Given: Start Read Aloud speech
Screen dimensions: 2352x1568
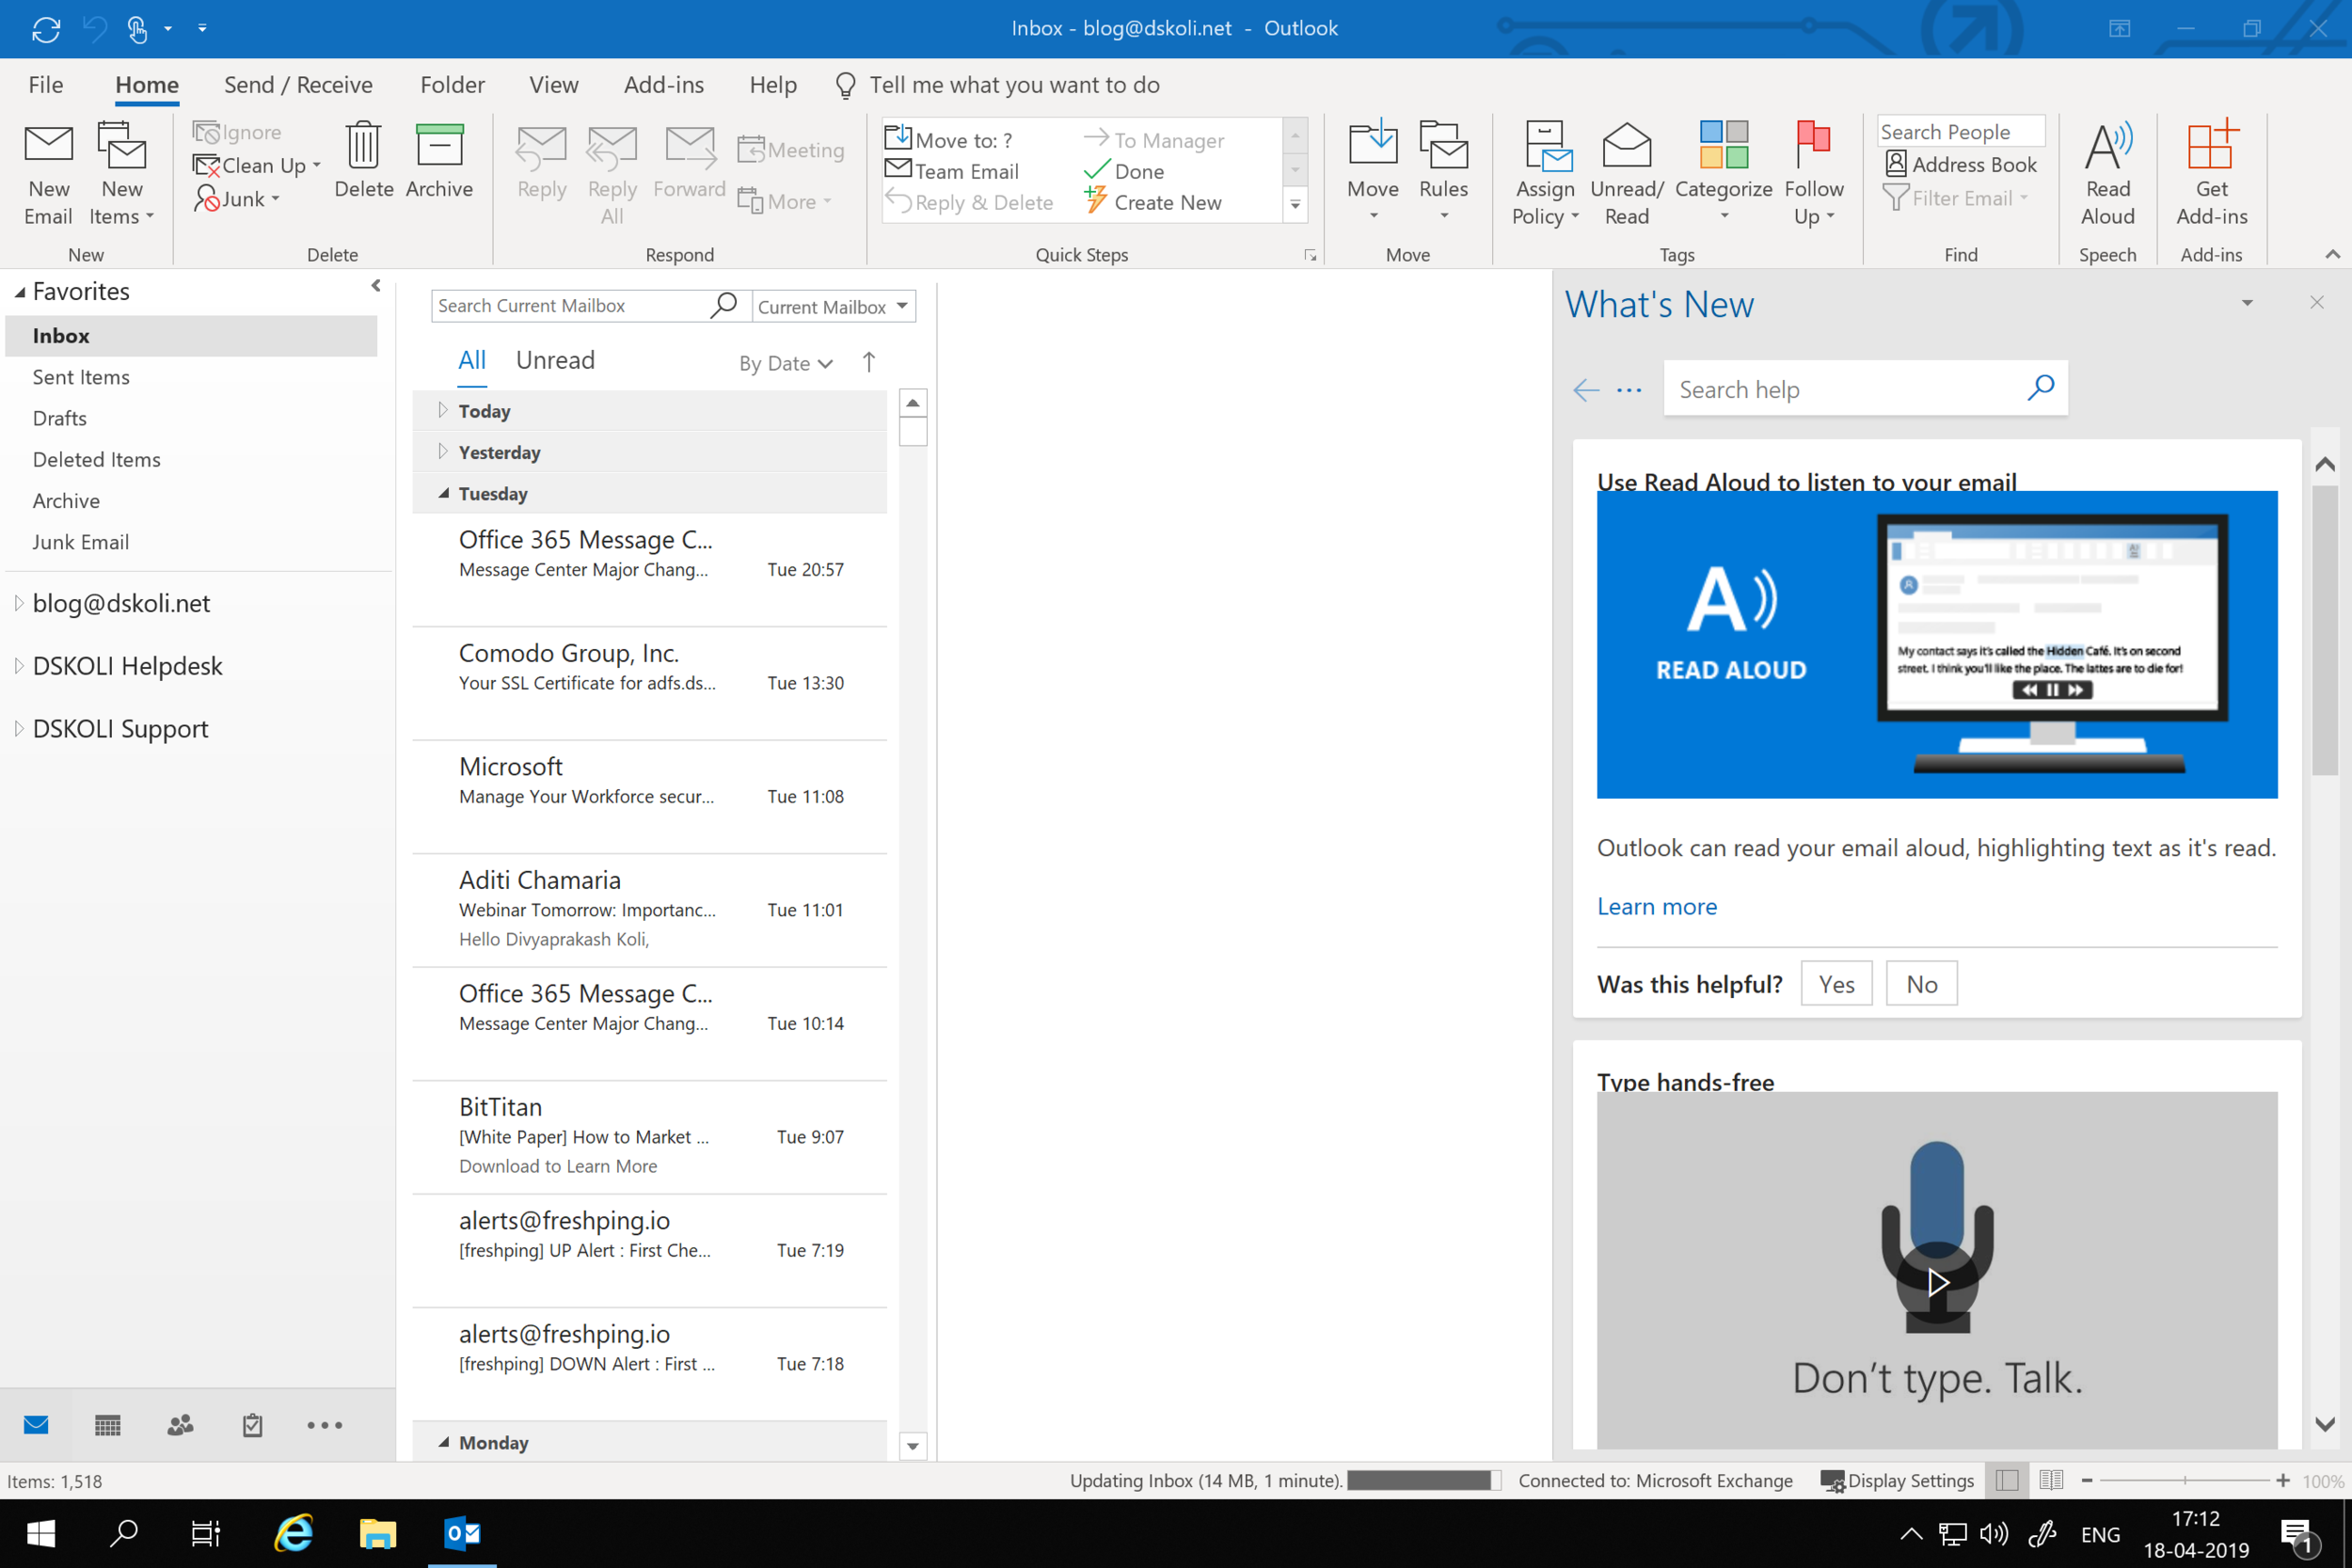Looking at the screenshot, I should pos(2107,175).
